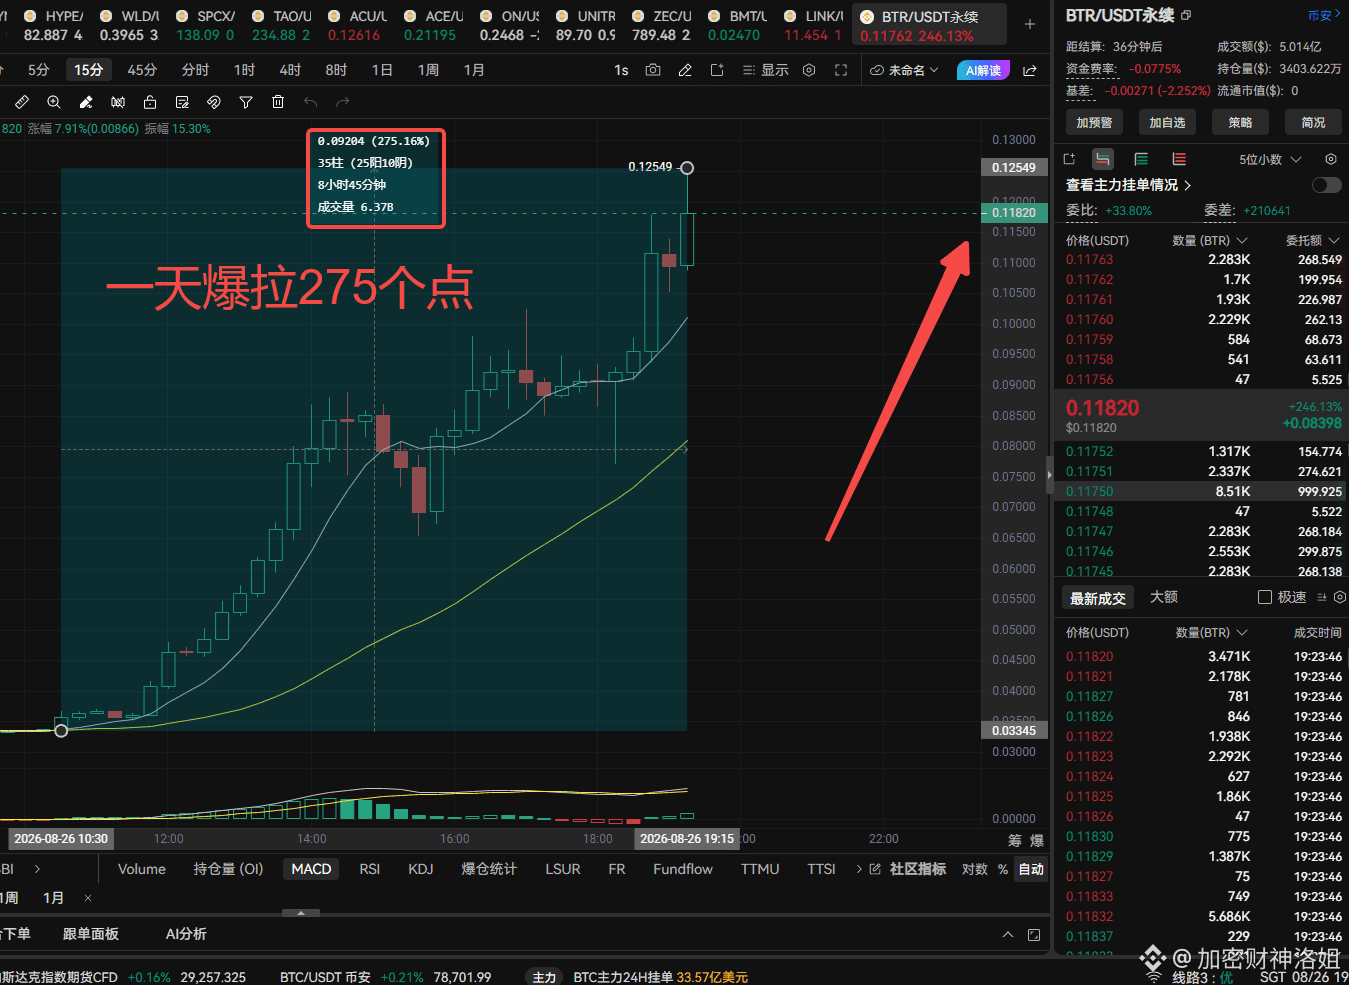Click the 简况 button

click(x=1314, y=122)
